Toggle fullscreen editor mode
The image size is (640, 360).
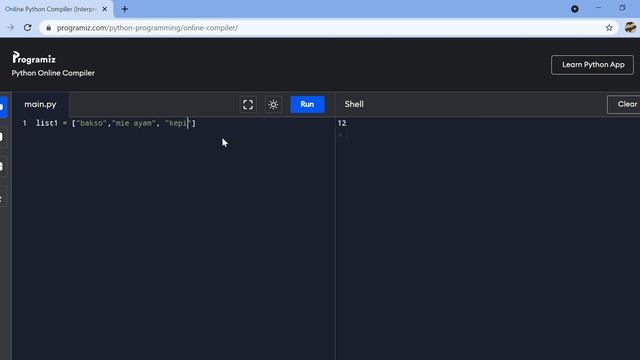click(248, 104)
